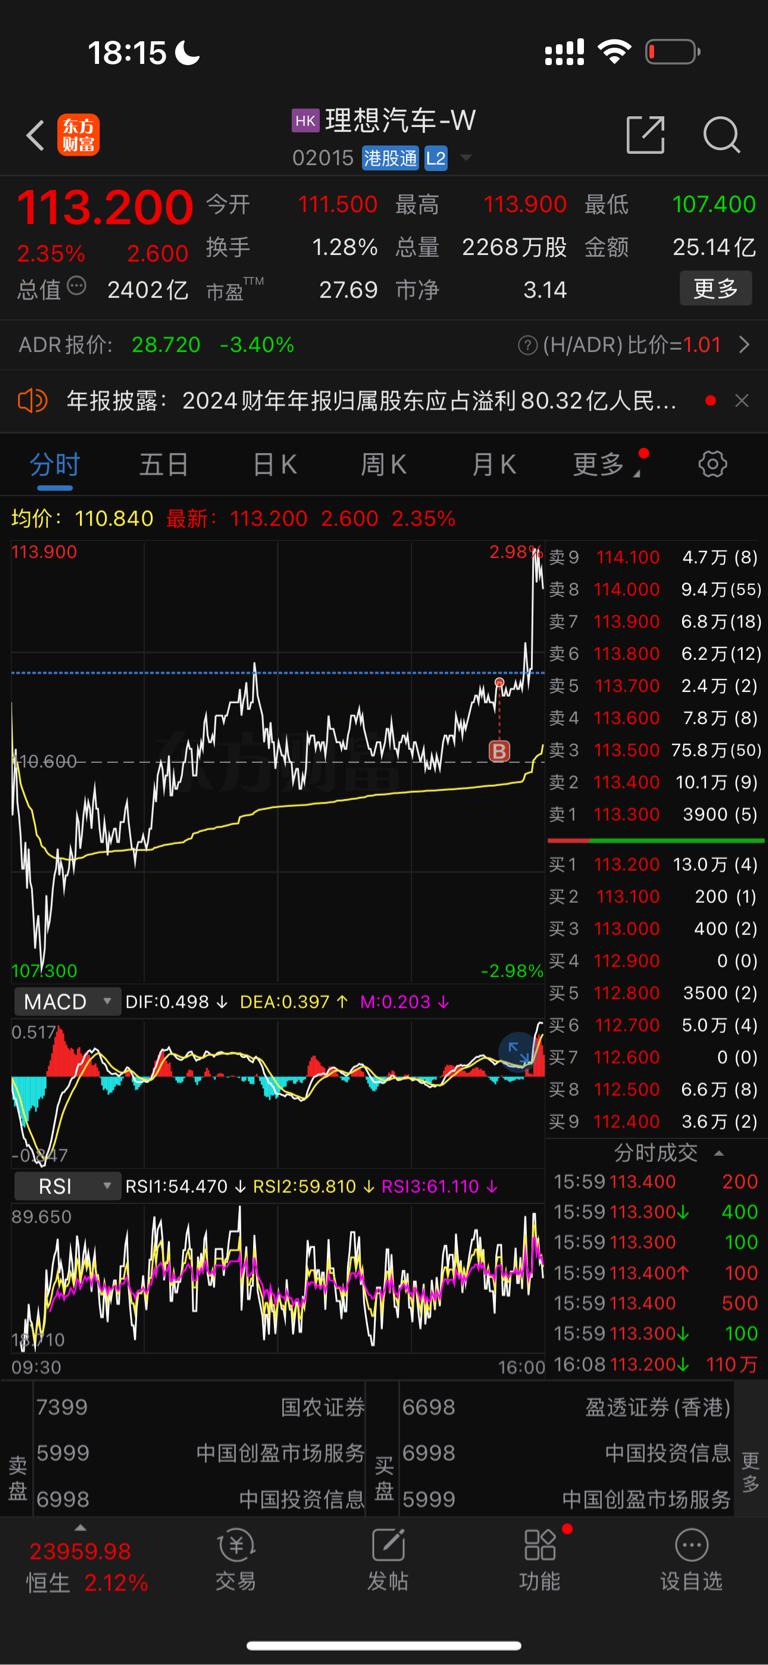768x1665 pixels.
Task: Open the 更多 chart types dropdown tab
Action: 606,464
